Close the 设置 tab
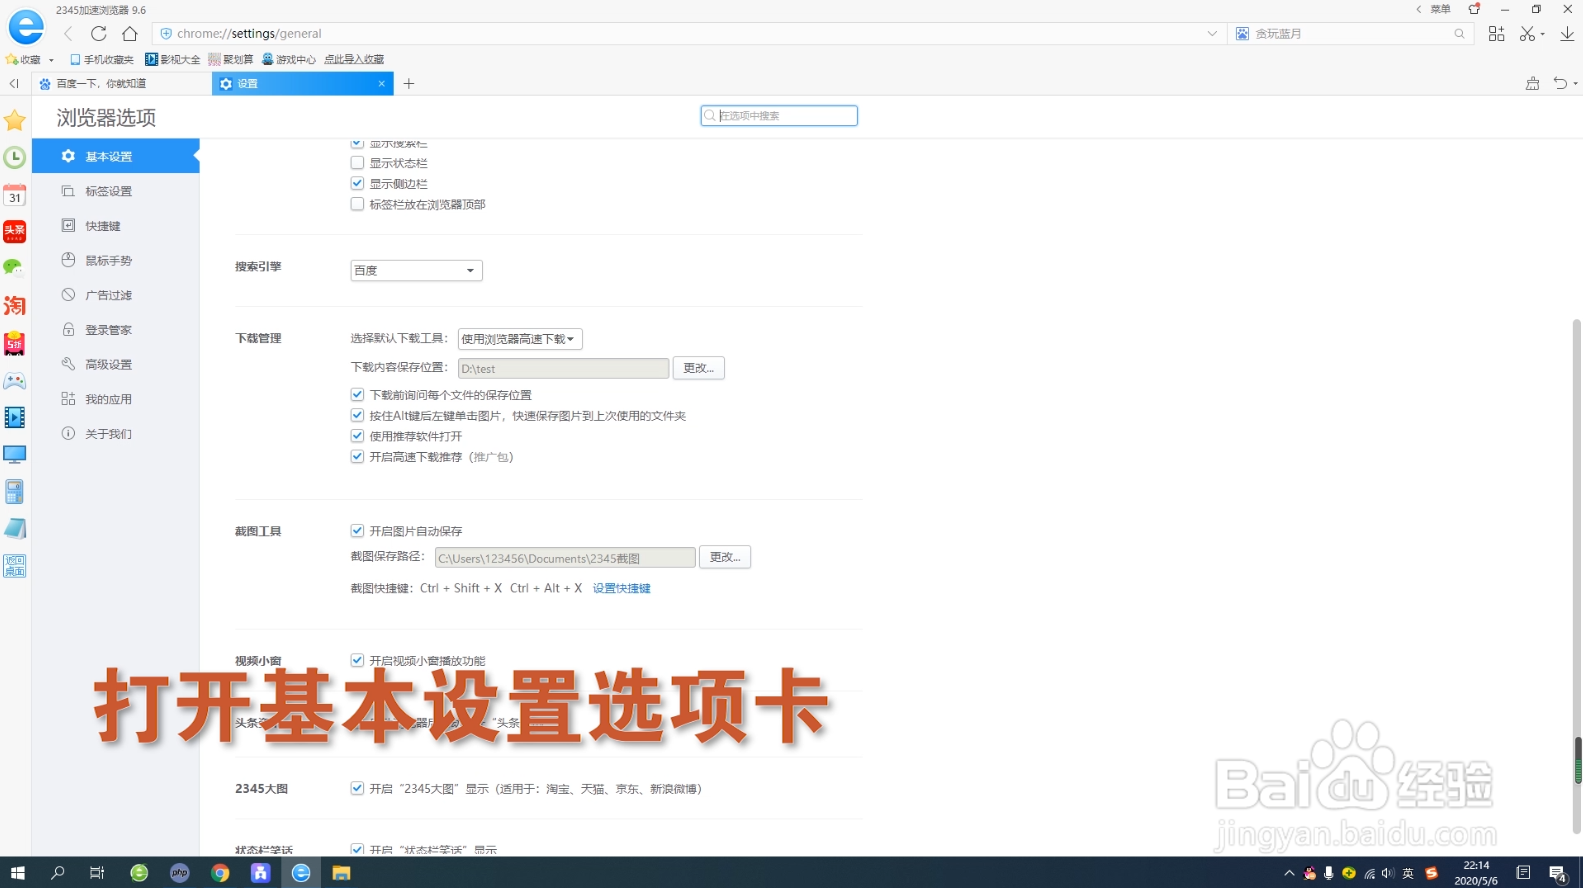This screenshot has width=1583, height=888. [381, 84]
